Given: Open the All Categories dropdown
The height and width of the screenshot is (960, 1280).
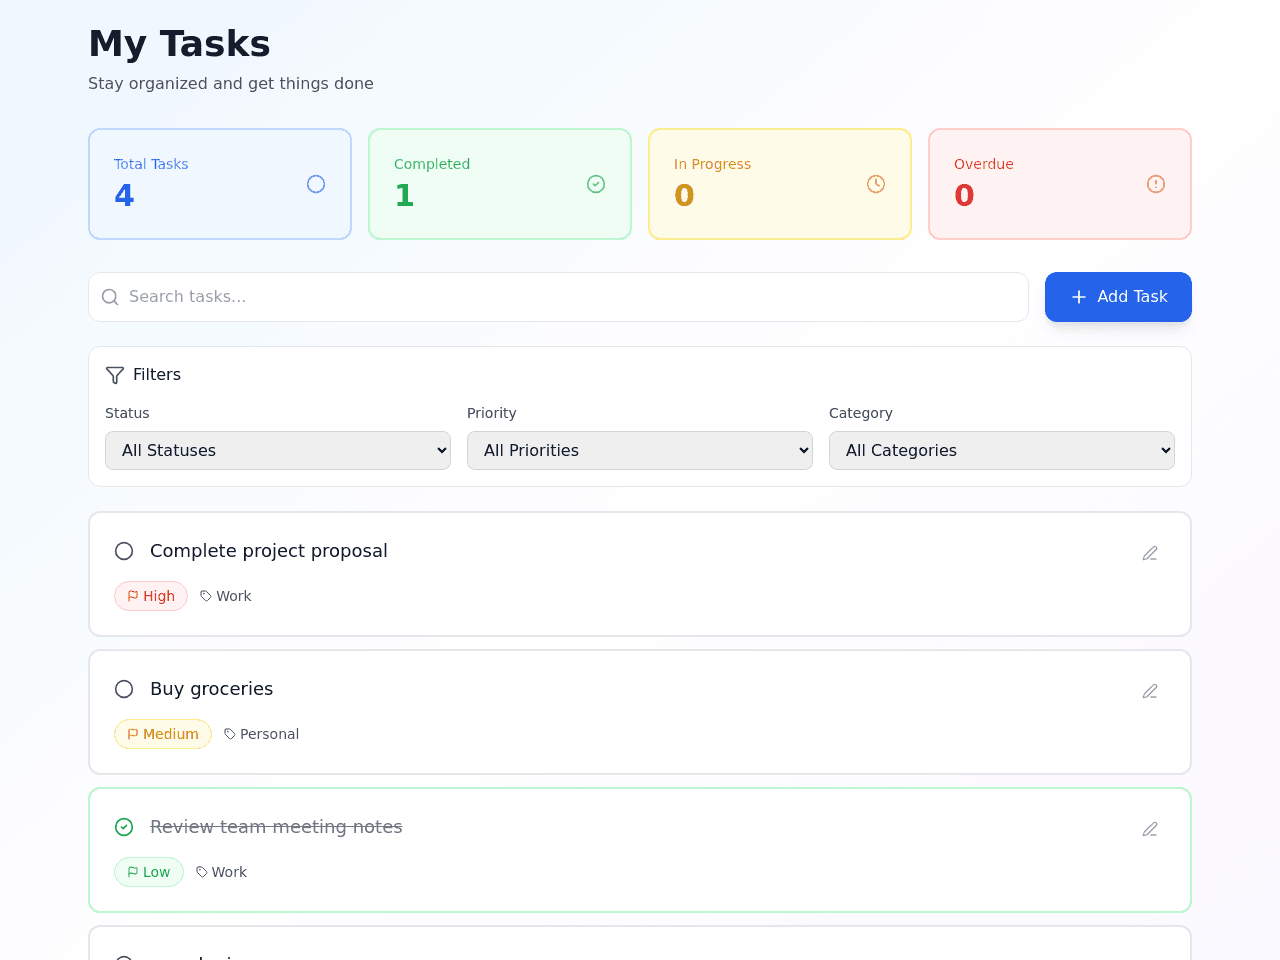Looking at the screenshot, I should (x=1002, y=450).
